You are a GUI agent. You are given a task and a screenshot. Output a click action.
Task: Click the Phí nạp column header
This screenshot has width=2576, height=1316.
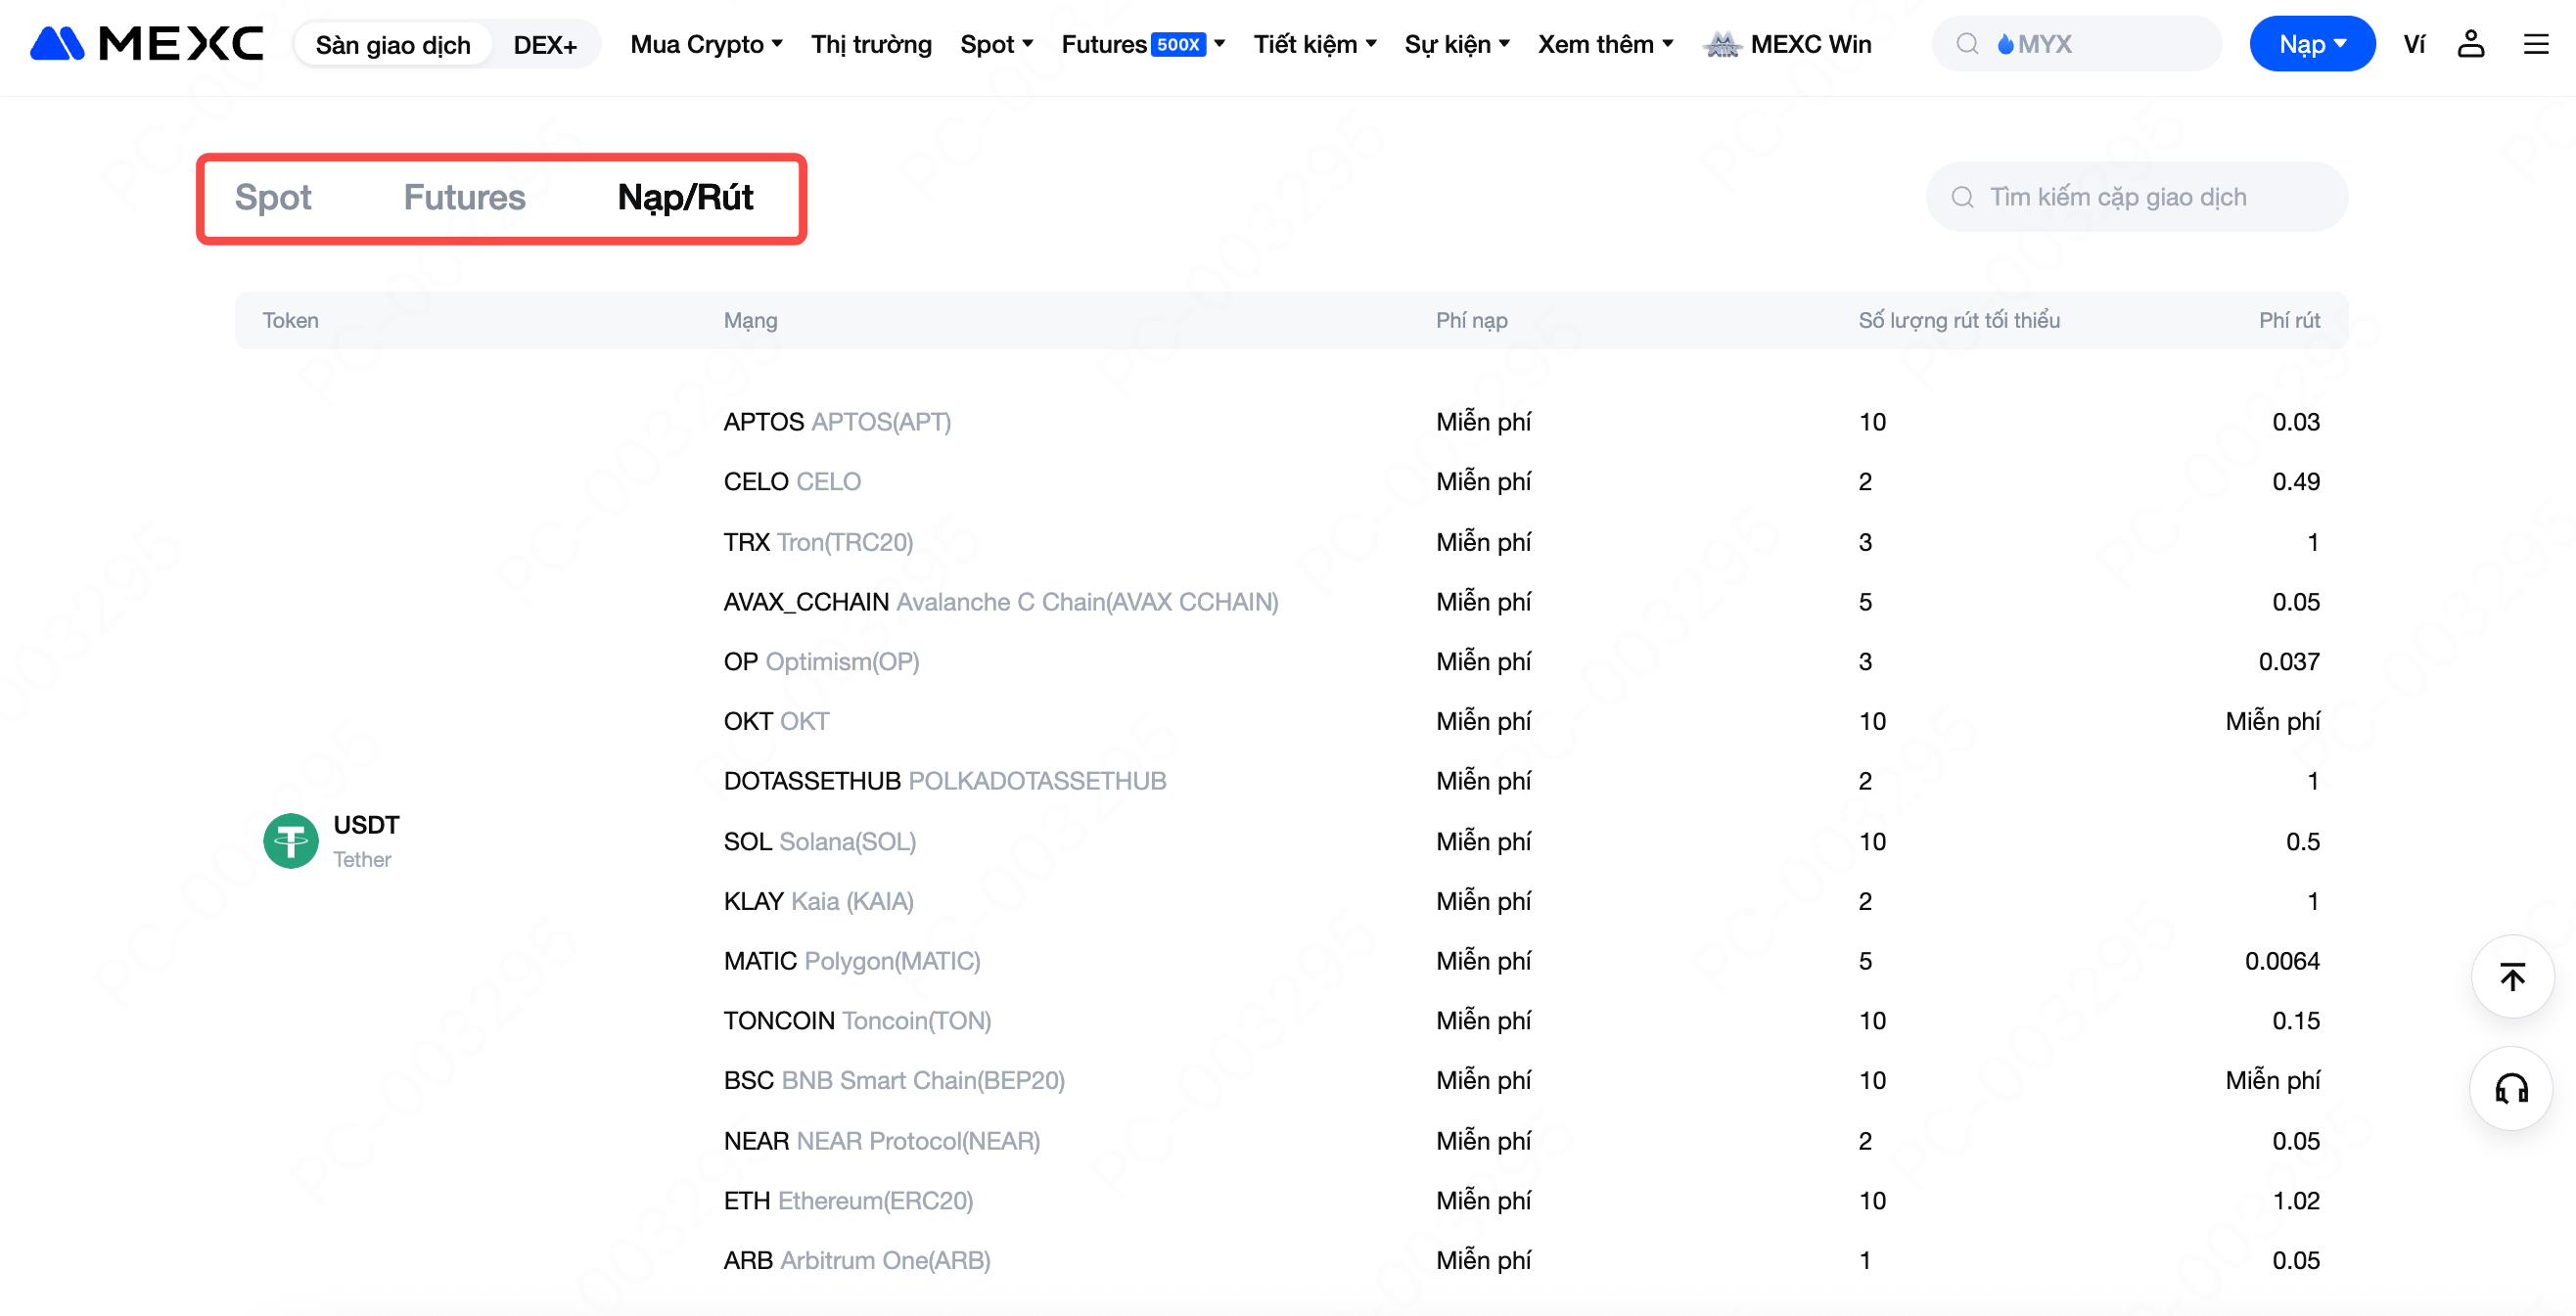pos(1471,320)
